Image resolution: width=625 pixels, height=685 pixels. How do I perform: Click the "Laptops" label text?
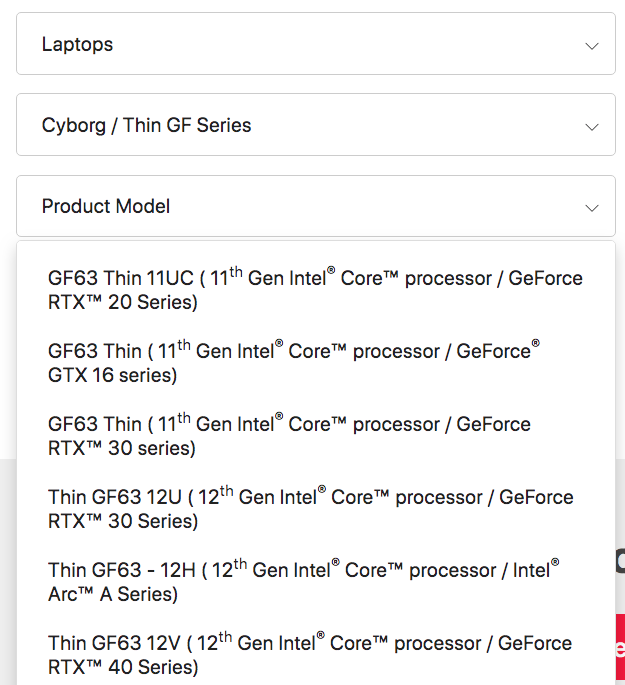(x=77, y=44)
